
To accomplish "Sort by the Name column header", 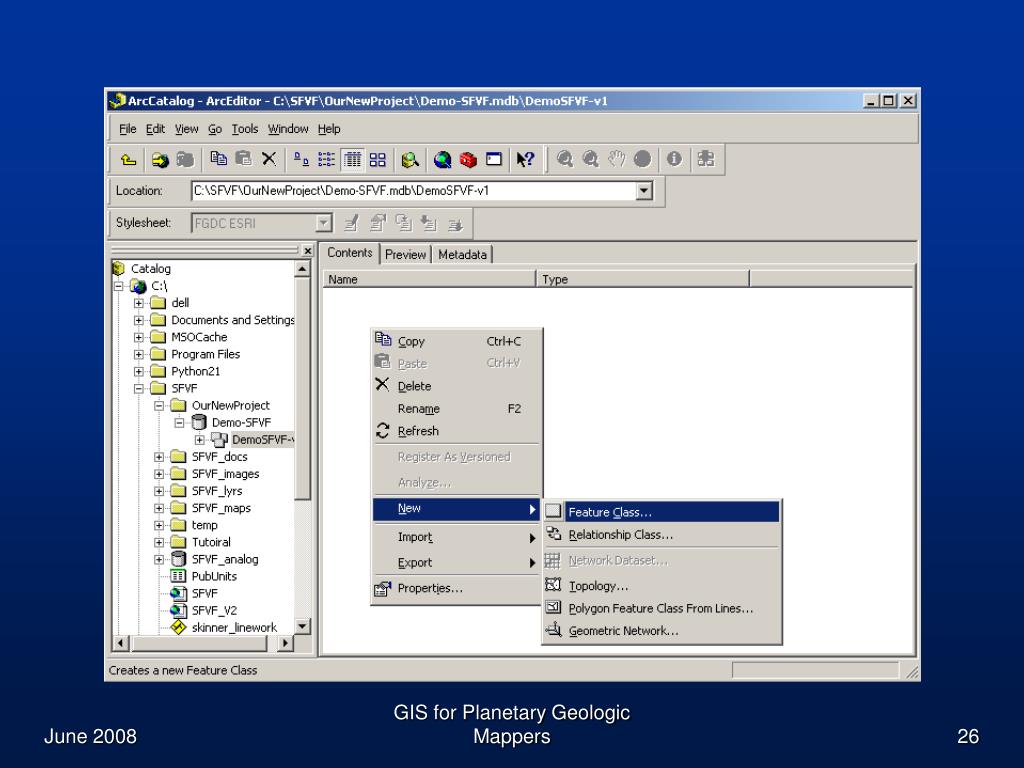I will (429, 279).
